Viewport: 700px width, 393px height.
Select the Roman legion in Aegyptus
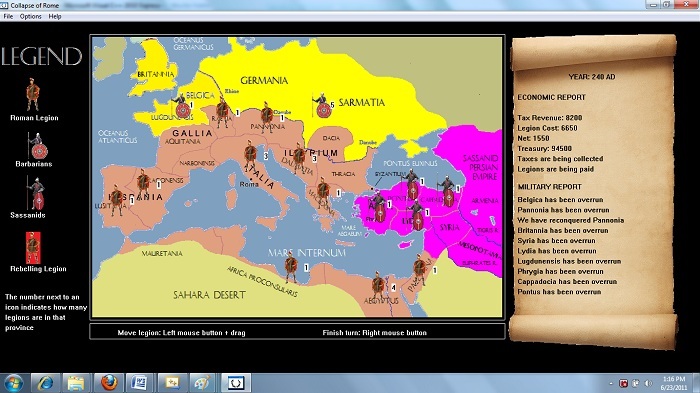(378, 286)
